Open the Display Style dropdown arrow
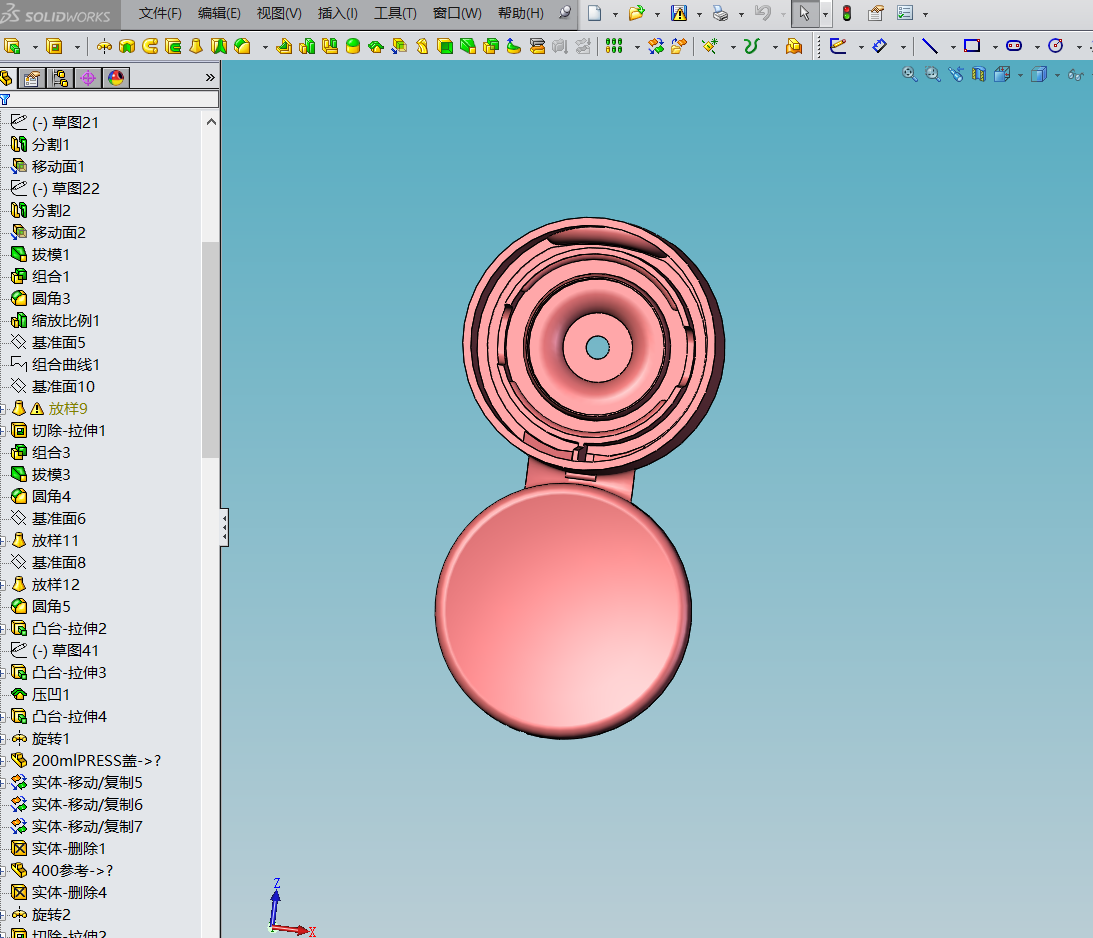The height and width of the screenshot is (938, 1093). (1057, 75)
